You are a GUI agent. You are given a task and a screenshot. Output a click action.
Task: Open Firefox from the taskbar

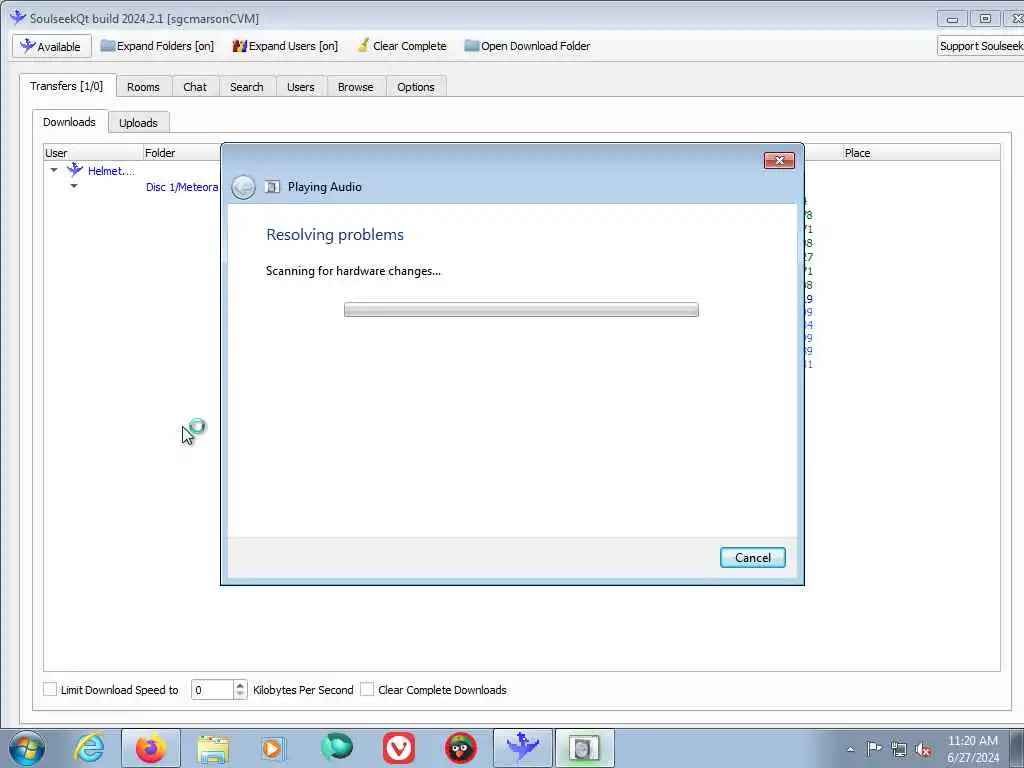tap(151, 748)
